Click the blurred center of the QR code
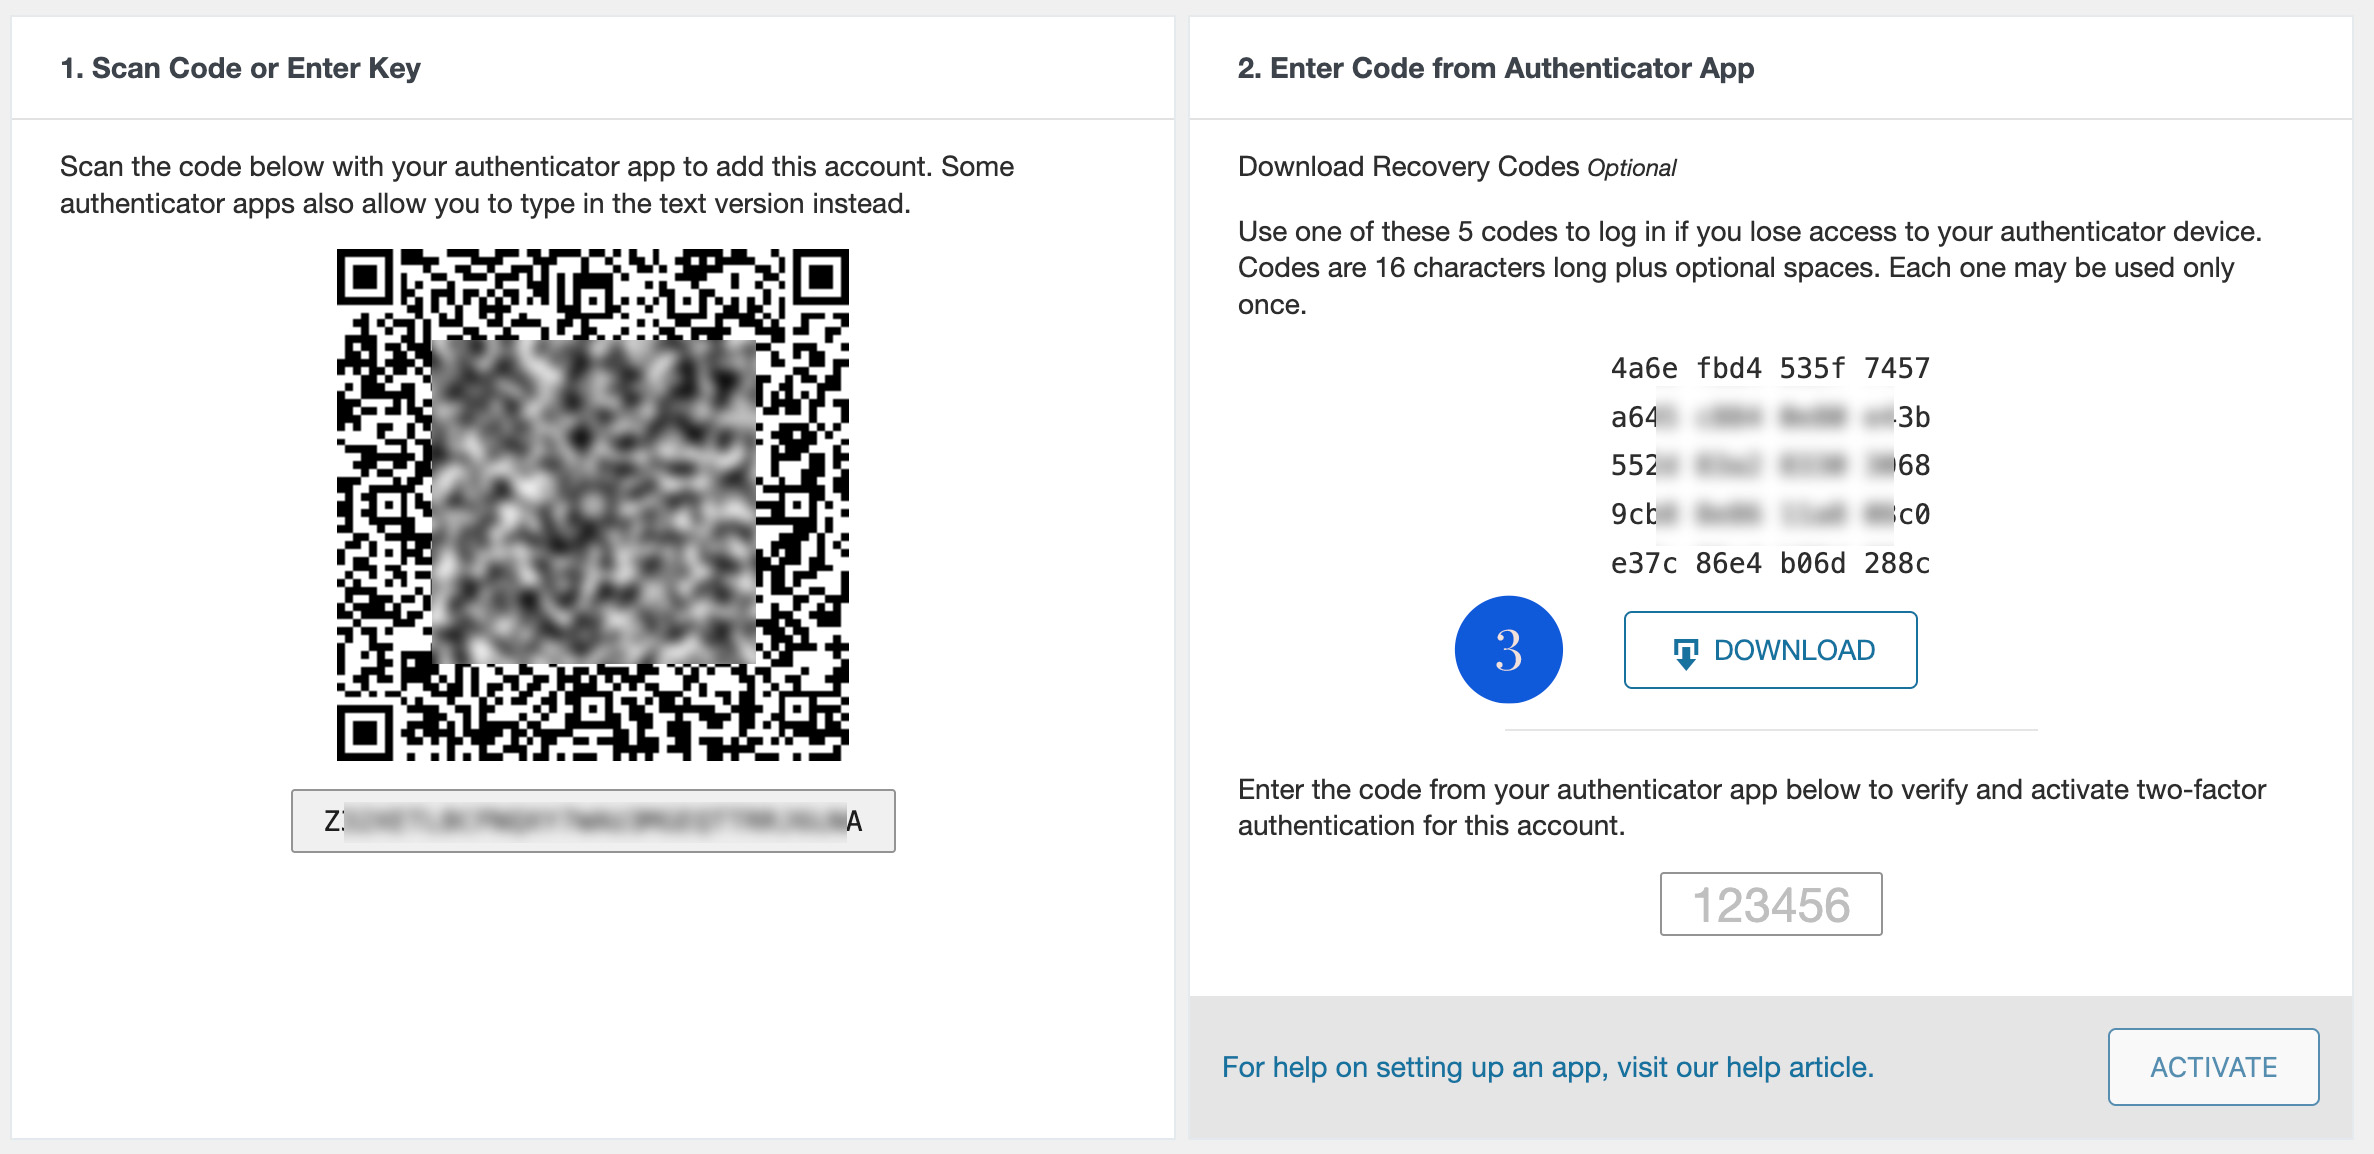This screenshot has height=1154, width=2374. pyautogui.click(x=594, y=502)
